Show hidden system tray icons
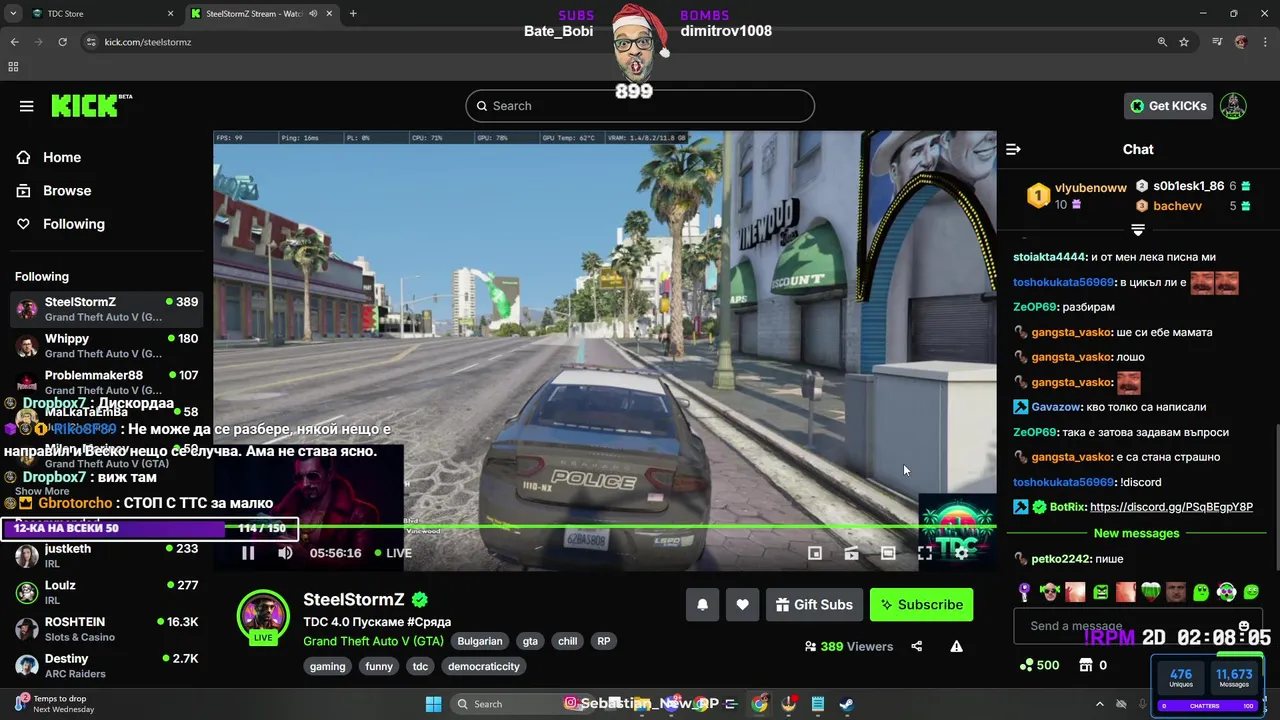Image resolution: width=1280 pixels, height=720 pixels. tap(1099, 704)
